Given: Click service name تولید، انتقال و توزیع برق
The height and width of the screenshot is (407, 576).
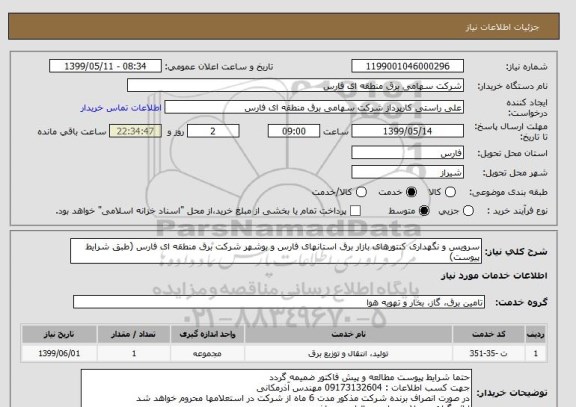Looking at the screenshot, I should [348, 353].
